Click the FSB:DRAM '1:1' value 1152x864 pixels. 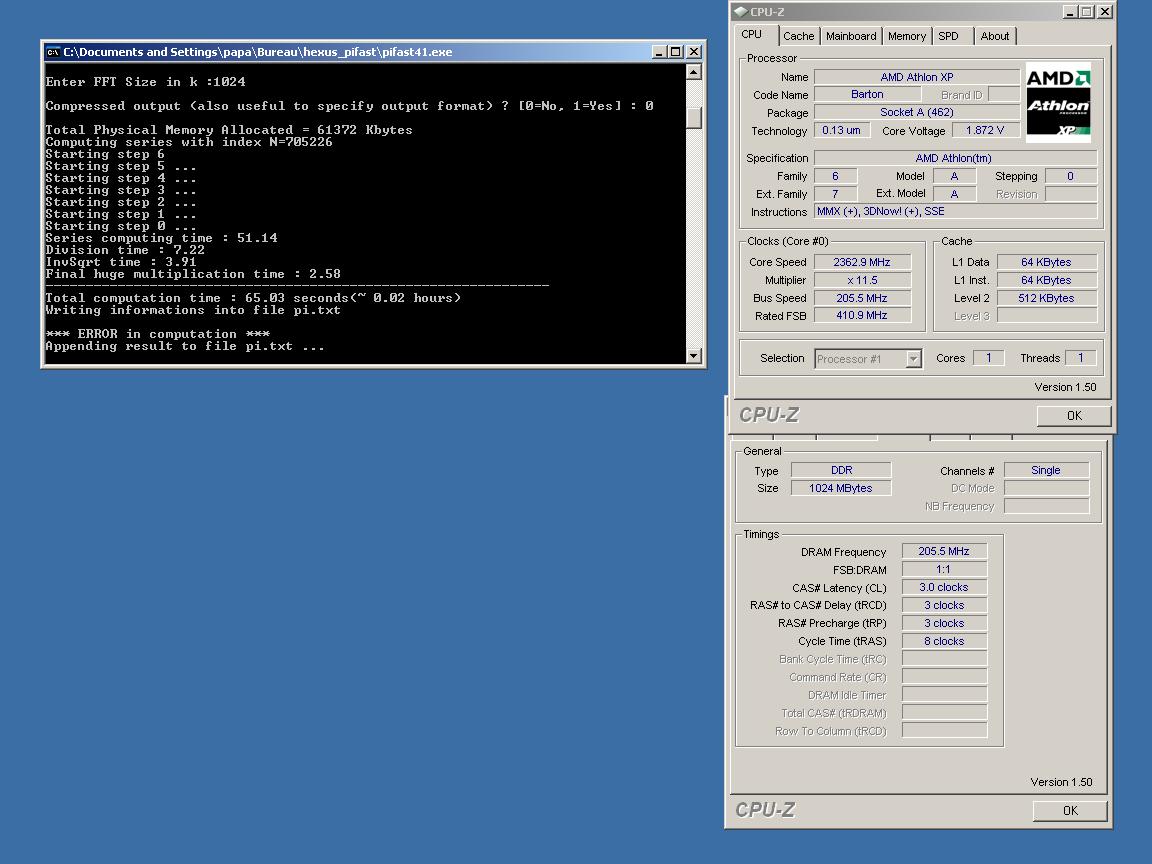pos(944,569)
